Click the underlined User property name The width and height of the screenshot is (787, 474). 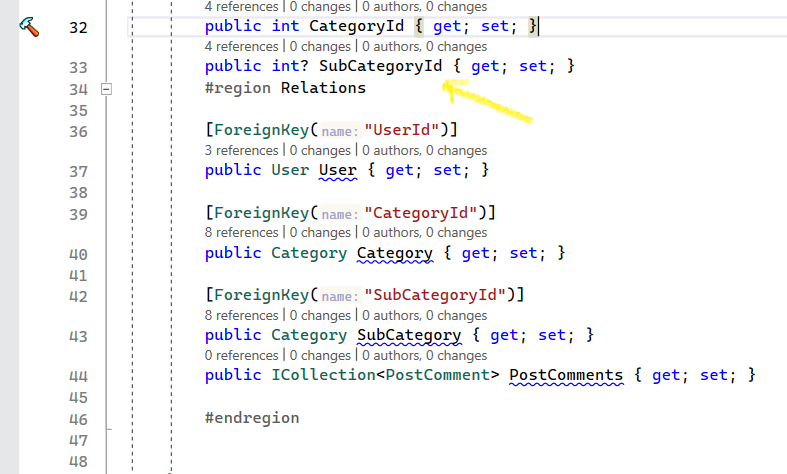pyautogui.click(x=337, y=170)
